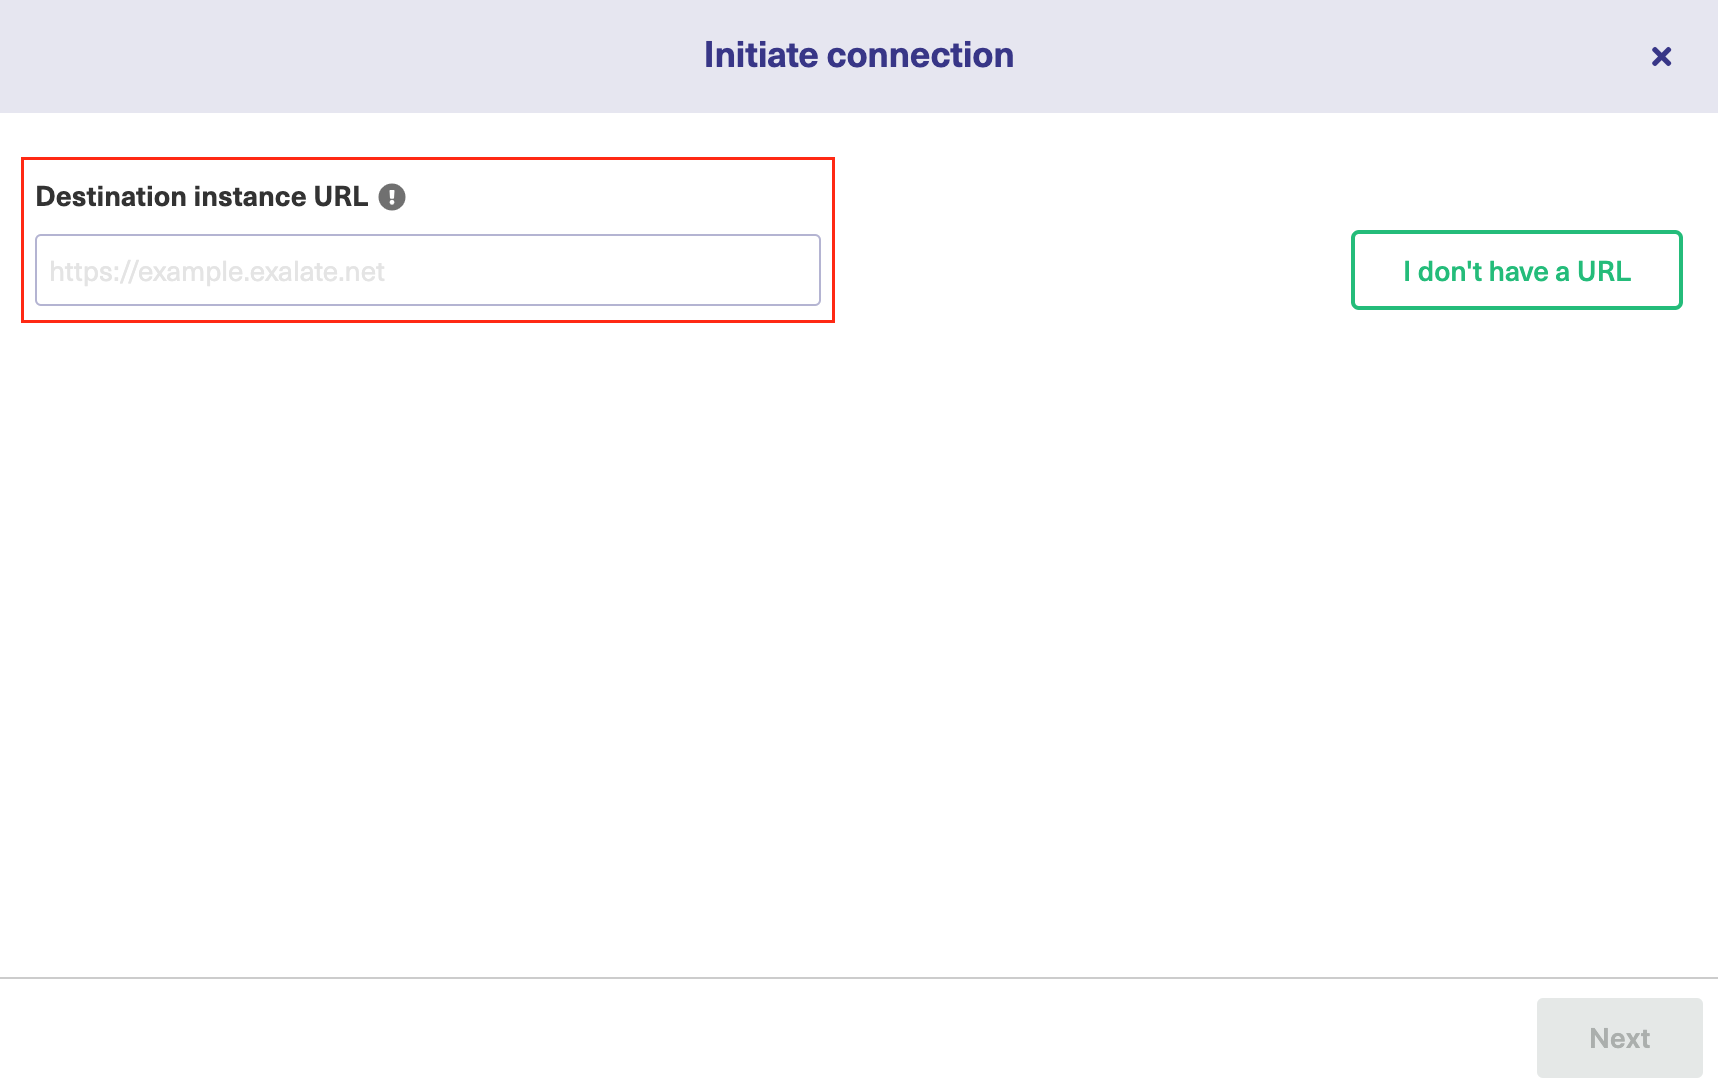Click the dark blue X in the header
Image resolution: width=1718 pixels, height=1090 pixels.
(x=1661, y=56)
